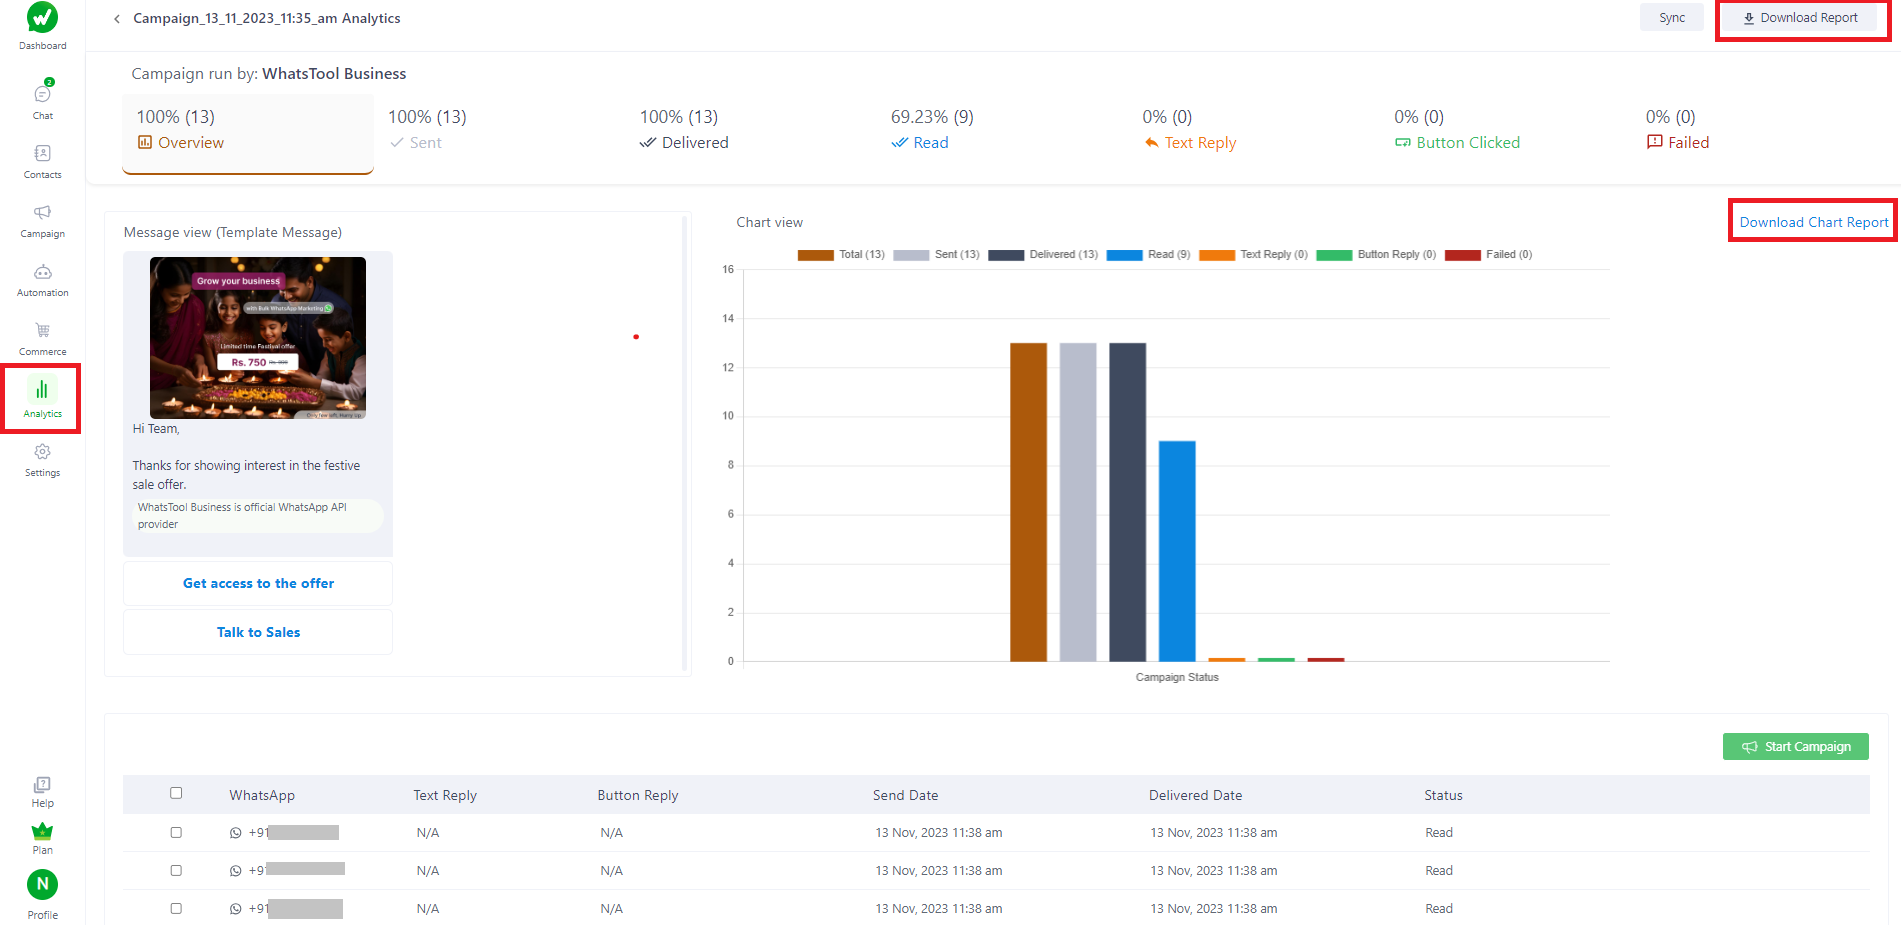This screenshot has height=925, width=1901.
Task: Click the brown Total bar in chart
Action: pos(1028,502)
